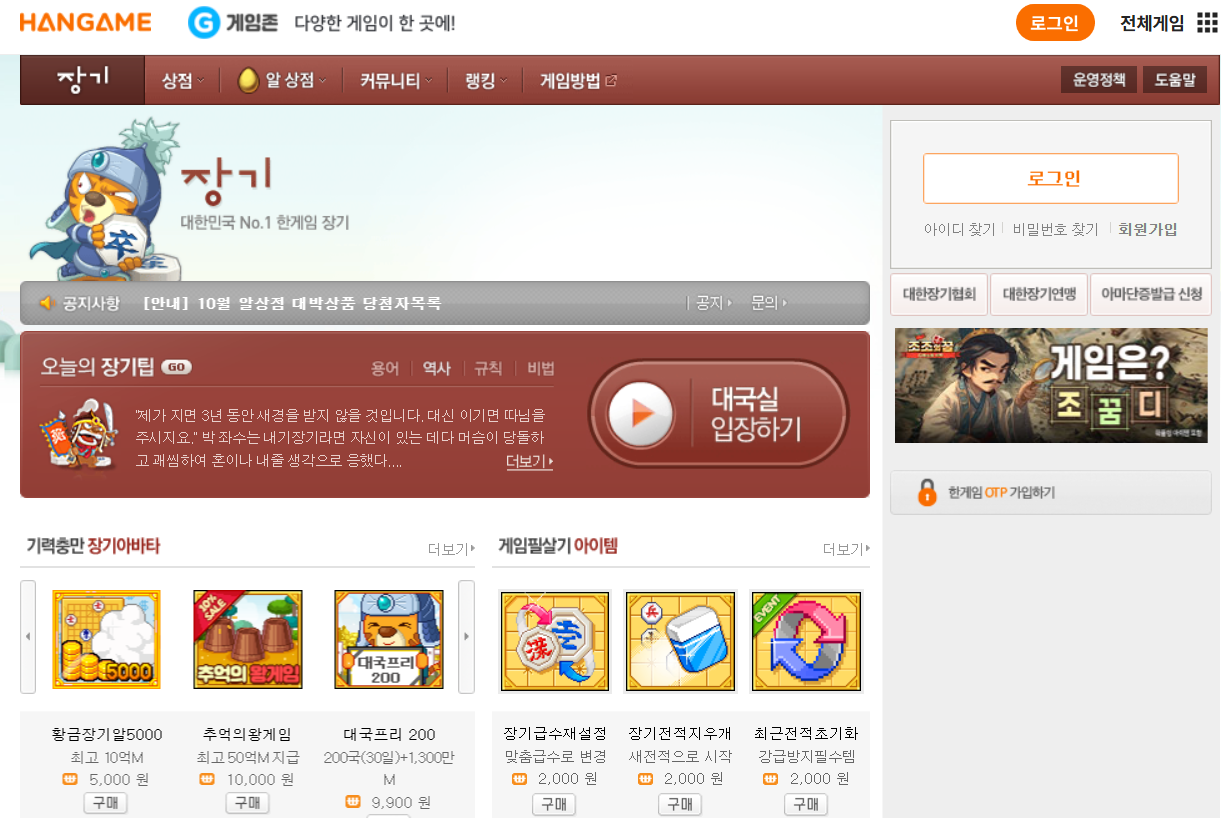Switch to the 비법 tip tab

point(541,368)
